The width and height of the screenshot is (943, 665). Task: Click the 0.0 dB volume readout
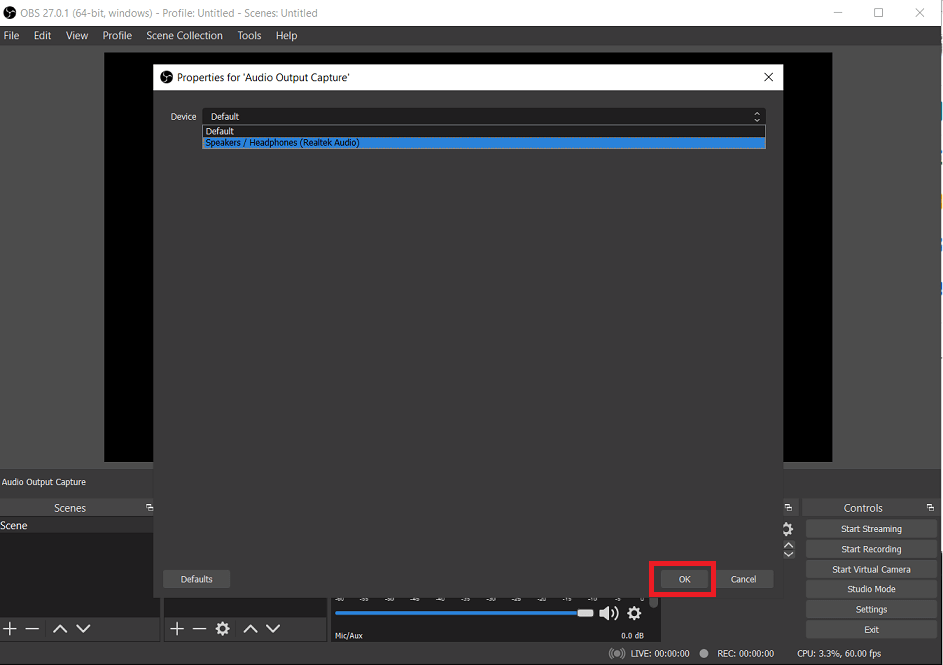tap(632, 636)
